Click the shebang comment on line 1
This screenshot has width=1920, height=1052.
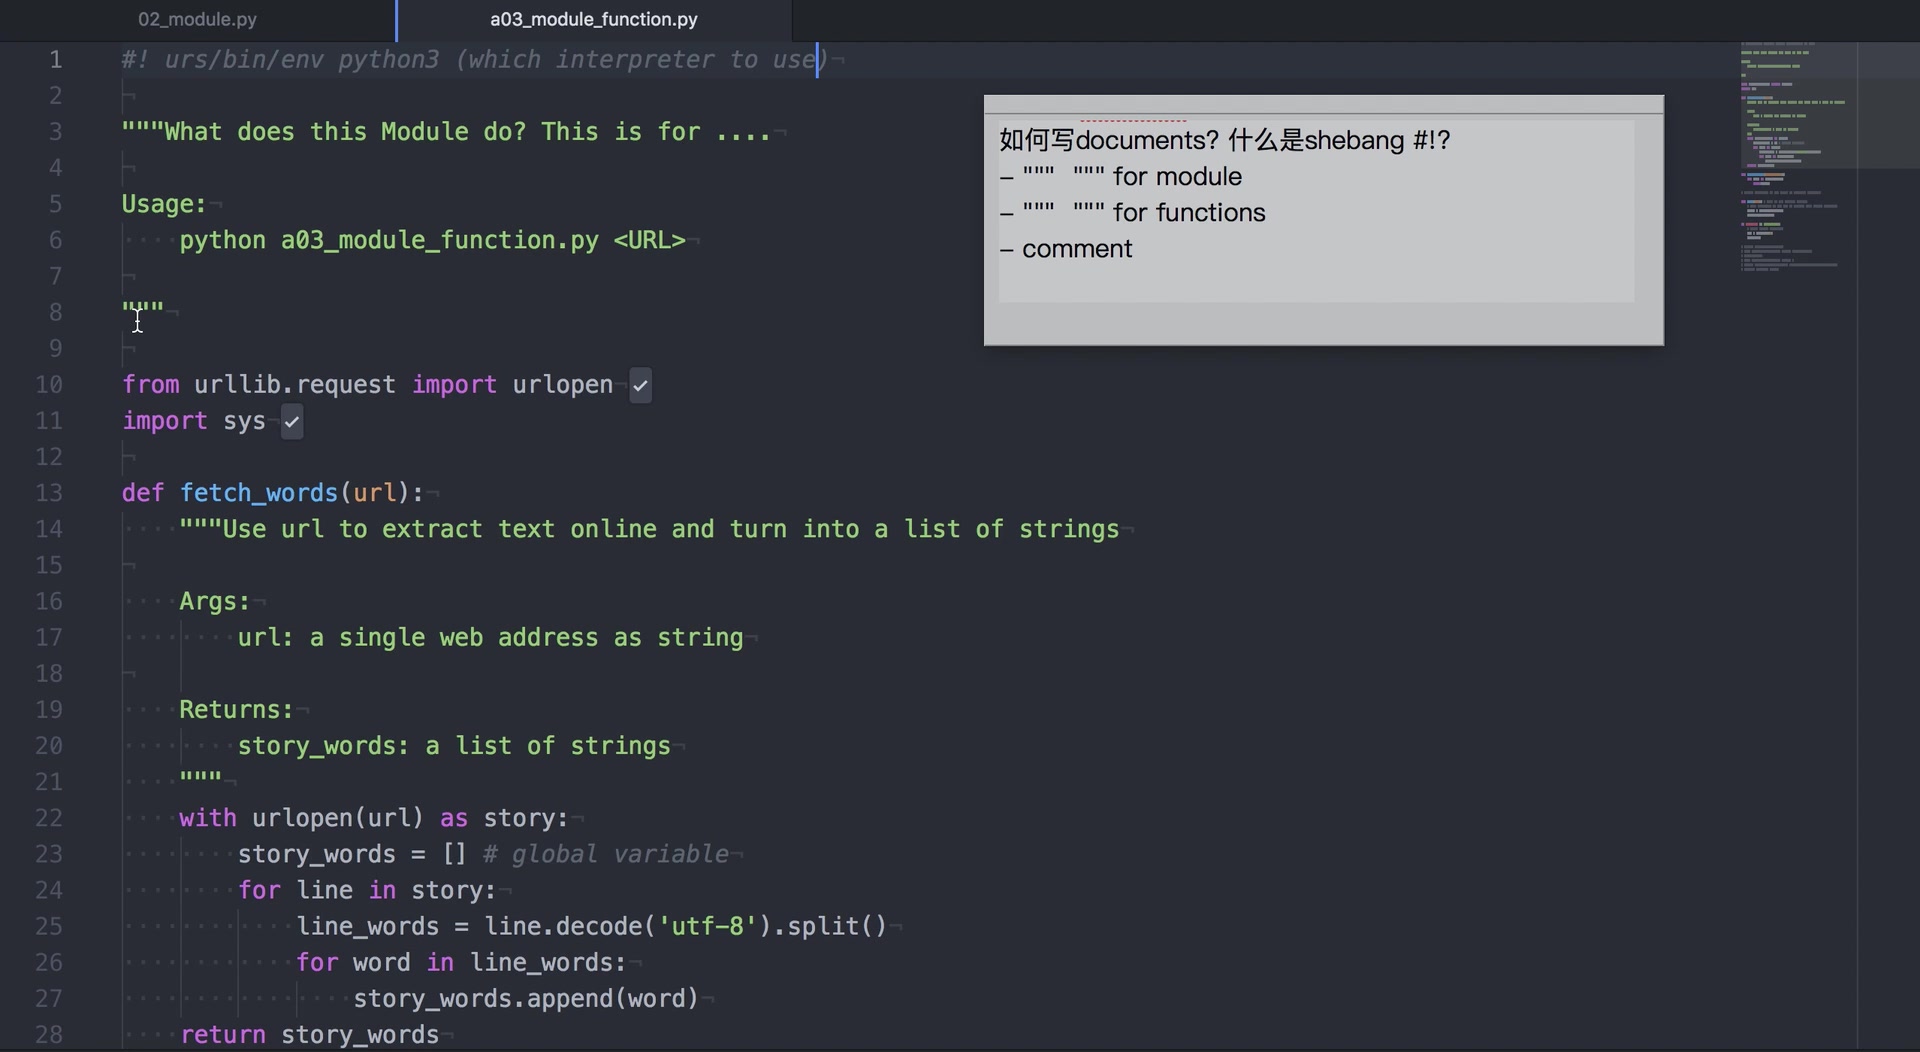(475, 60)
